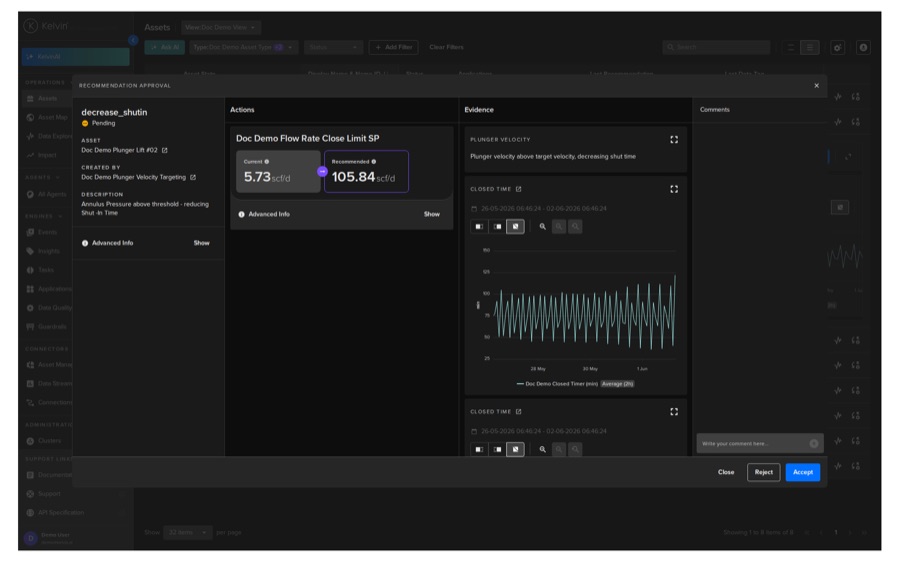Click the Recommended 105.84 scf/d value card

(366, 171)
